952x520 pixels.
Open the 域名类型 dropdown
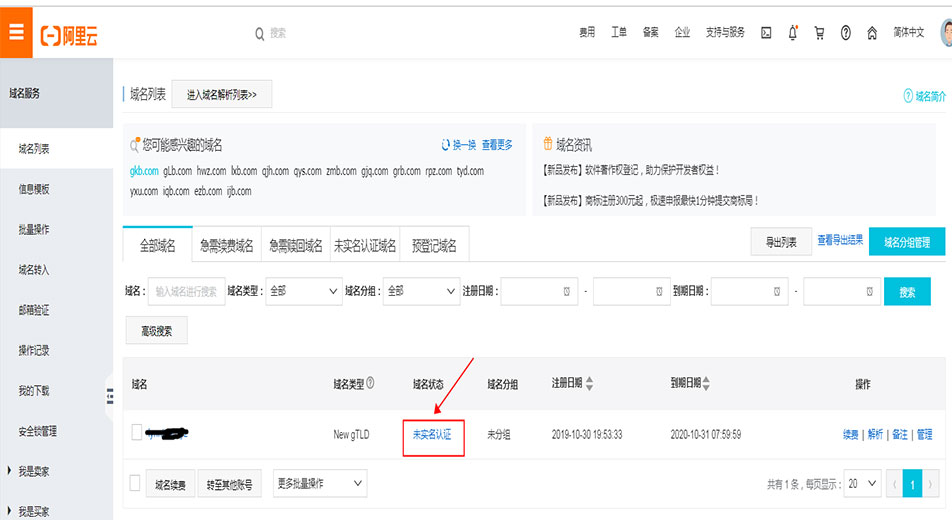click(x=304, y=292)
